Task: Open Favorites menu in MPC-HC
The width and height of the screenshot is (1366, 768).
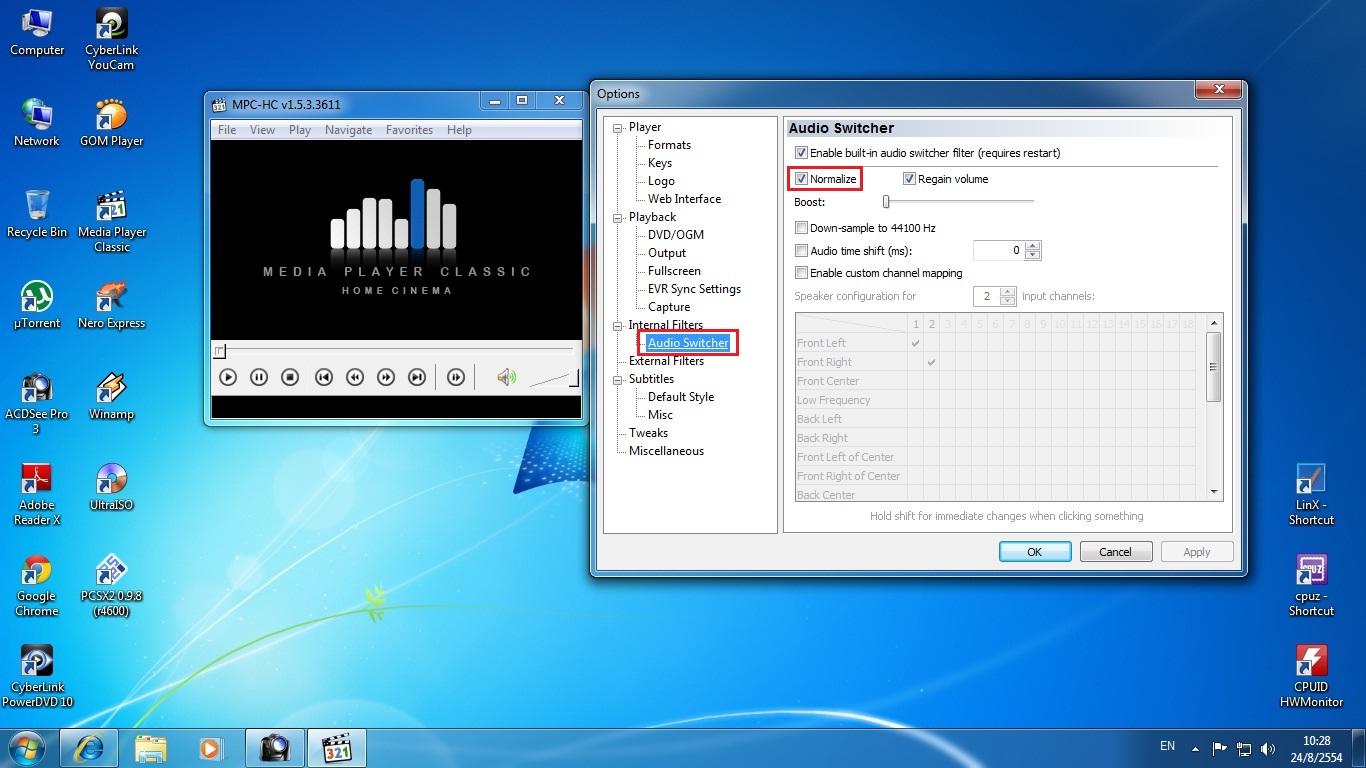Action: tap(410, 130)
